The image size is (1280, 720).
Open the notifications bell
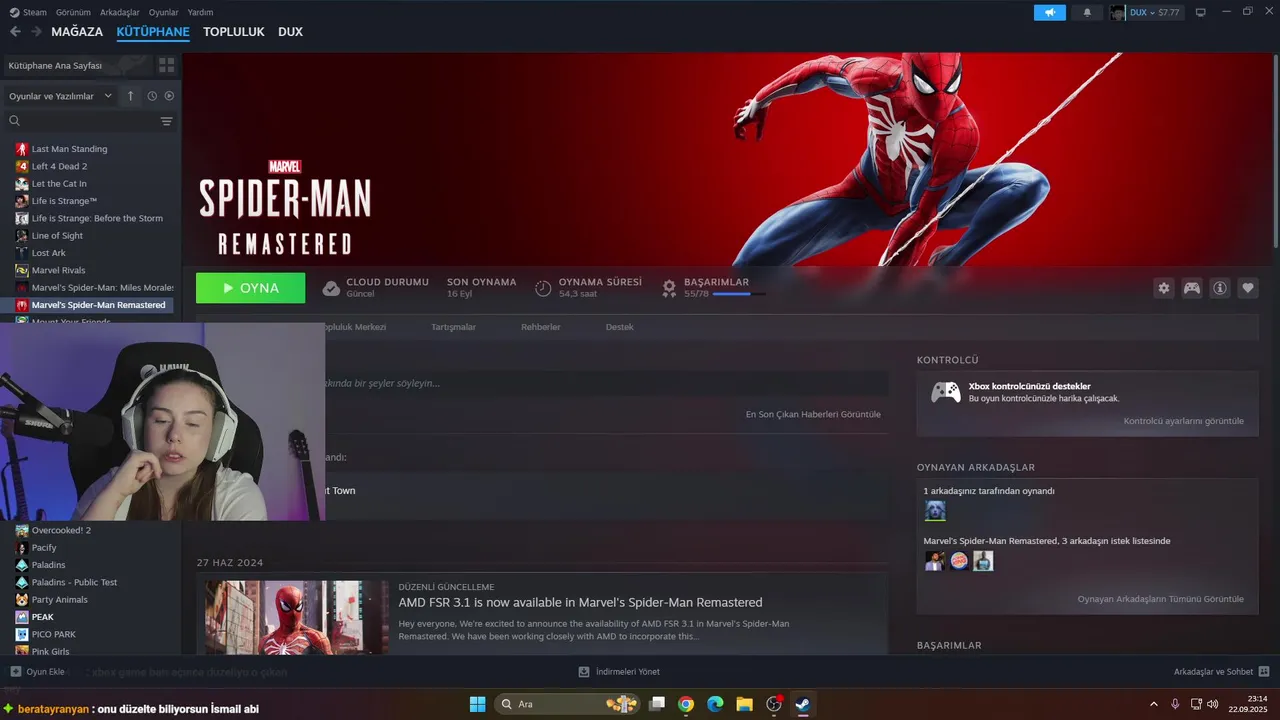point(1087,12)
